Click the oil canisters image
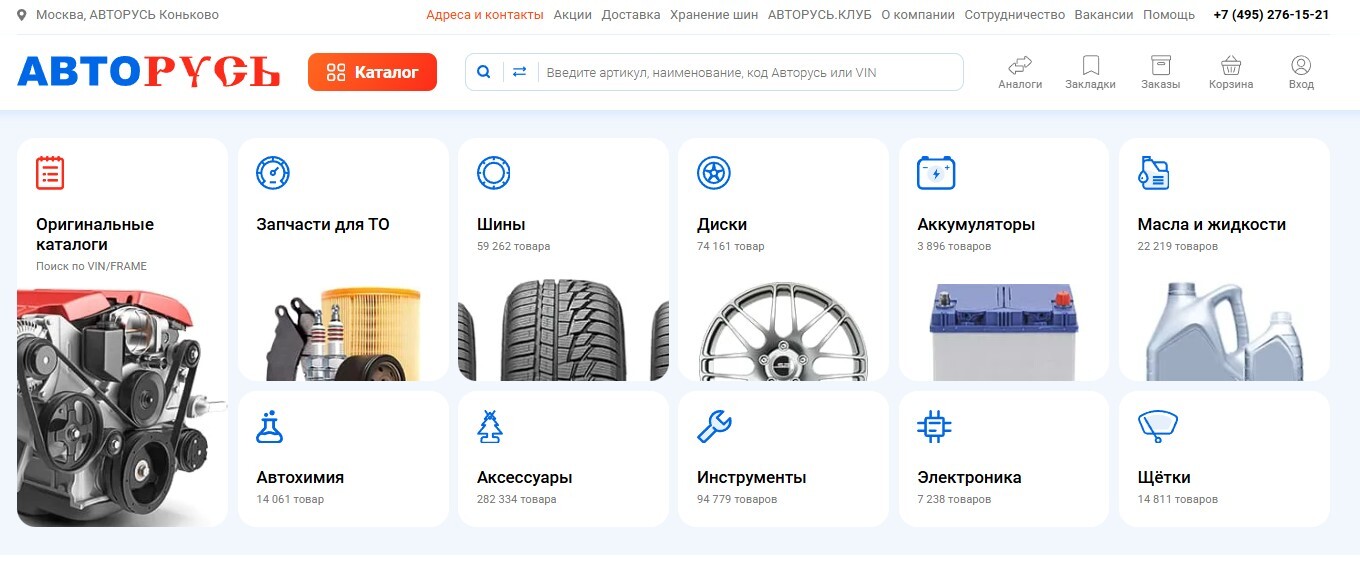 tap(1224, 332)
